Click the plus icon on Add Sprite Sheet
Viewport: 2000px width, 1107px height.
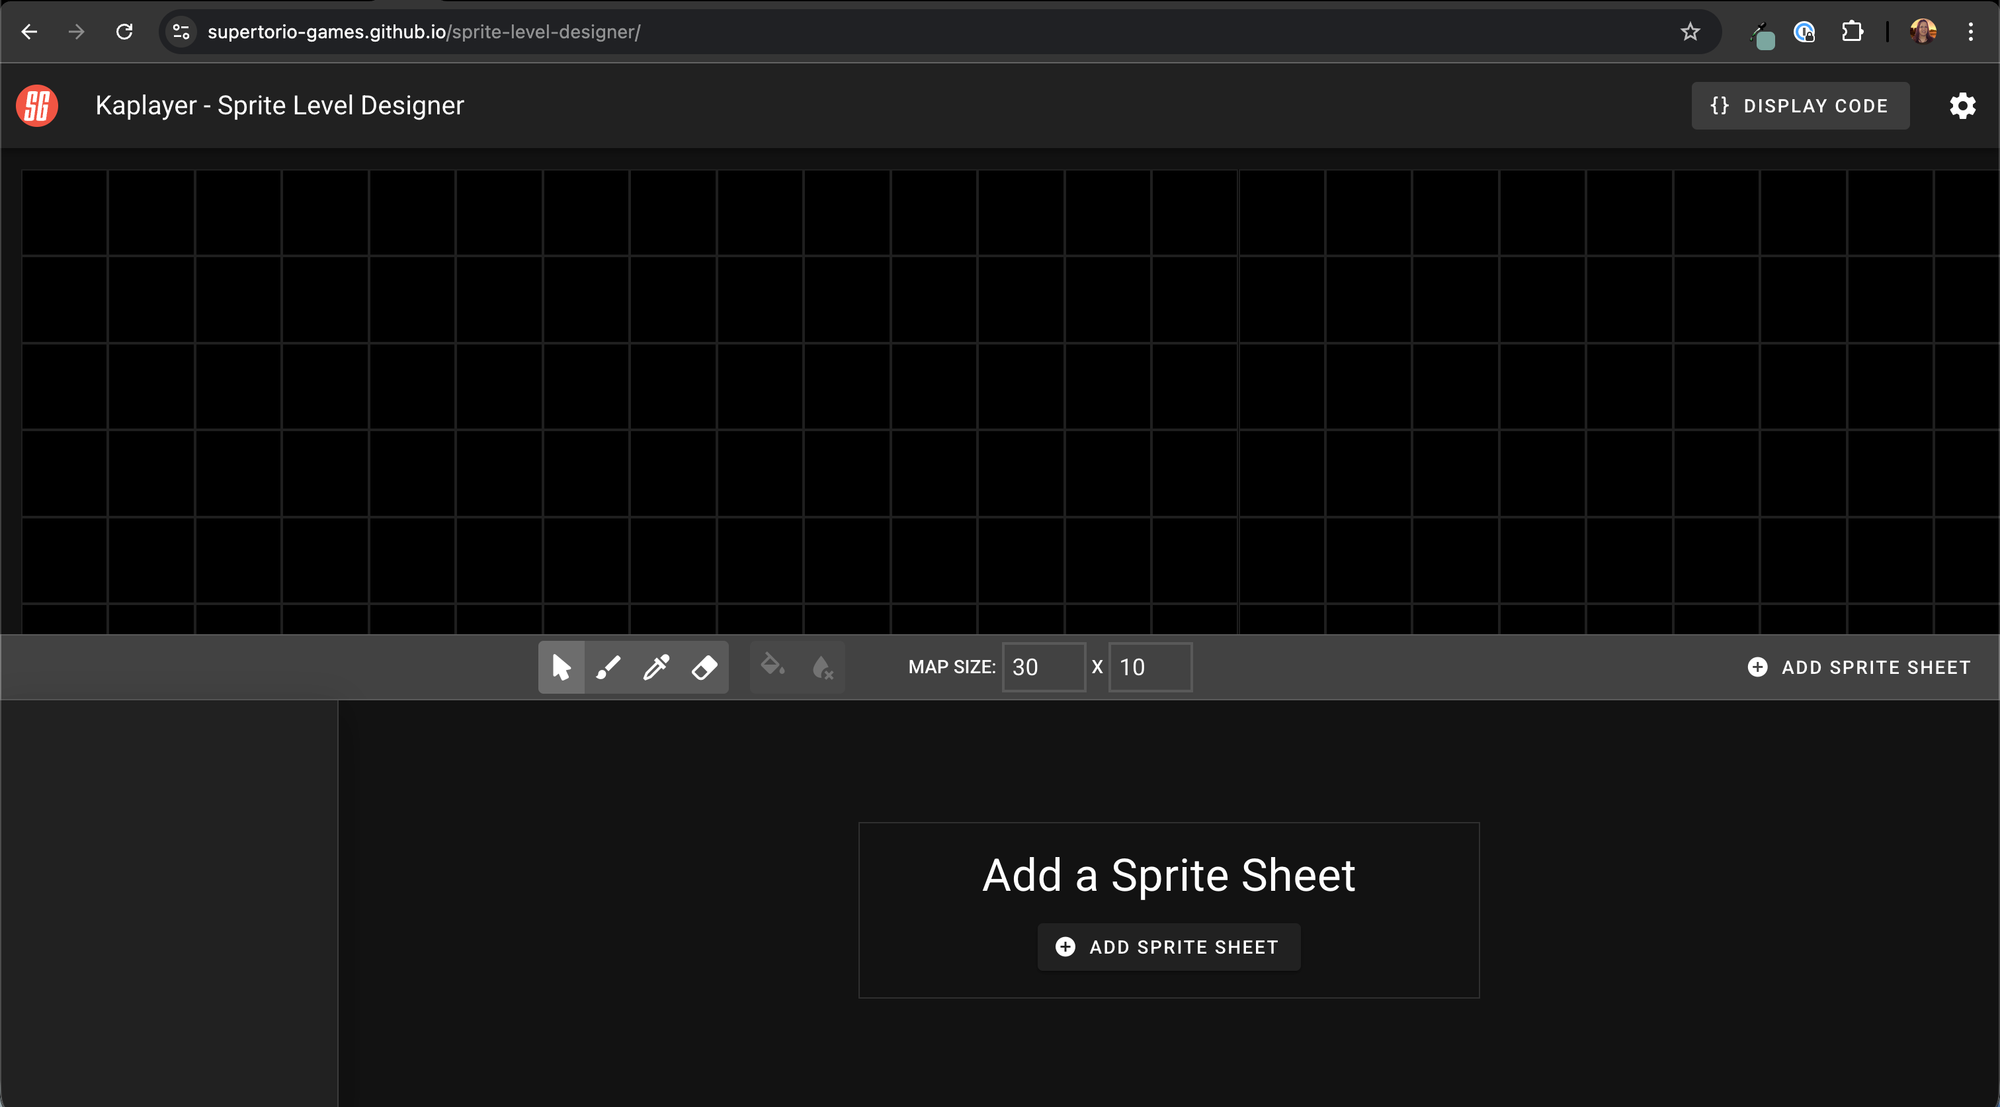point(1064,946)
